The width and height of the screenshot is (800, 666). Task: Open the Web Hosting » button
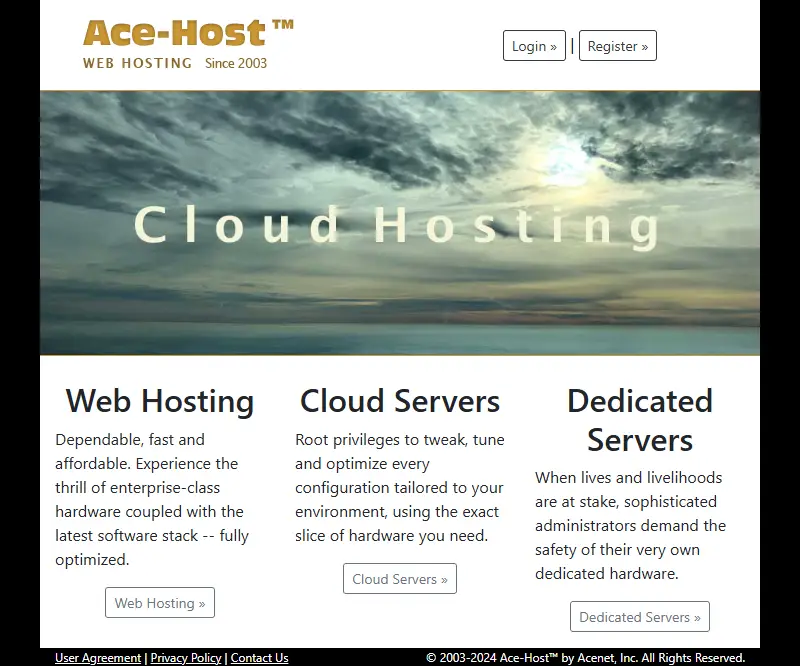click(160, 603)
